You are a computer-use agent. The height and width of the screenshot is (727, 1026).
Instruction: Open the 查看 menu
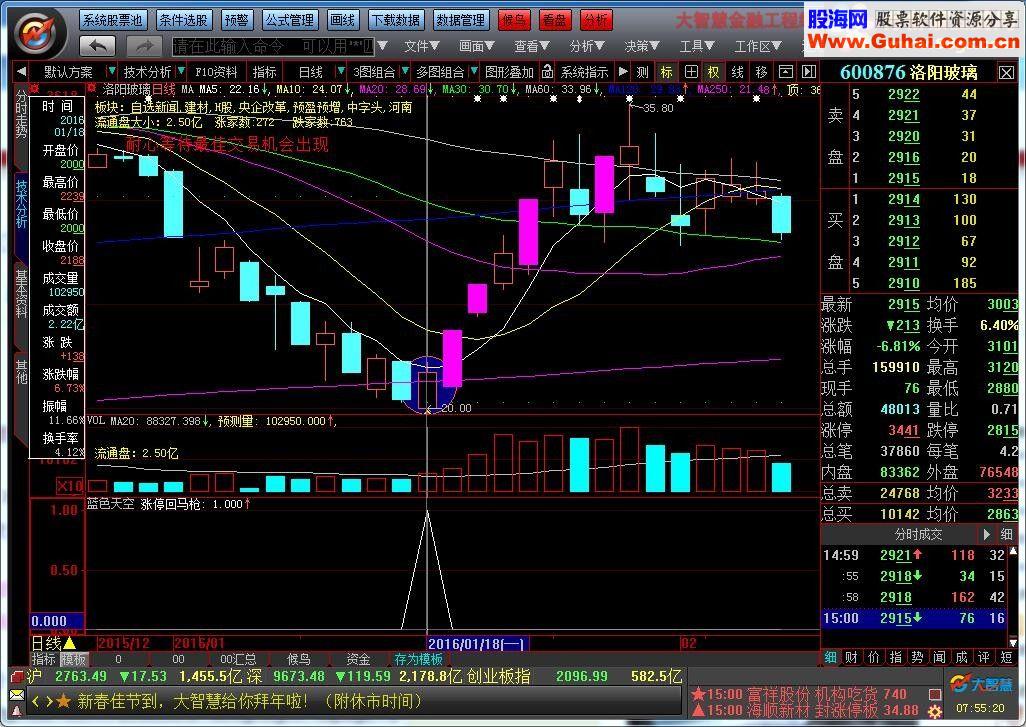[531, 46]
